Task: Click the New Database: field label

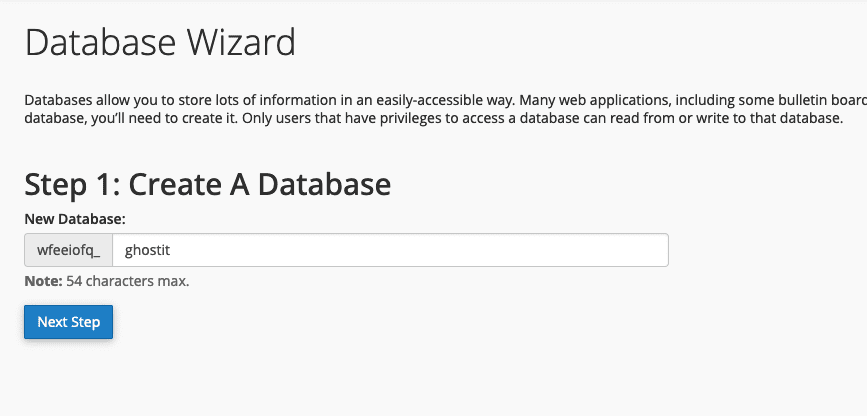Action: click(x=74, y=218)
